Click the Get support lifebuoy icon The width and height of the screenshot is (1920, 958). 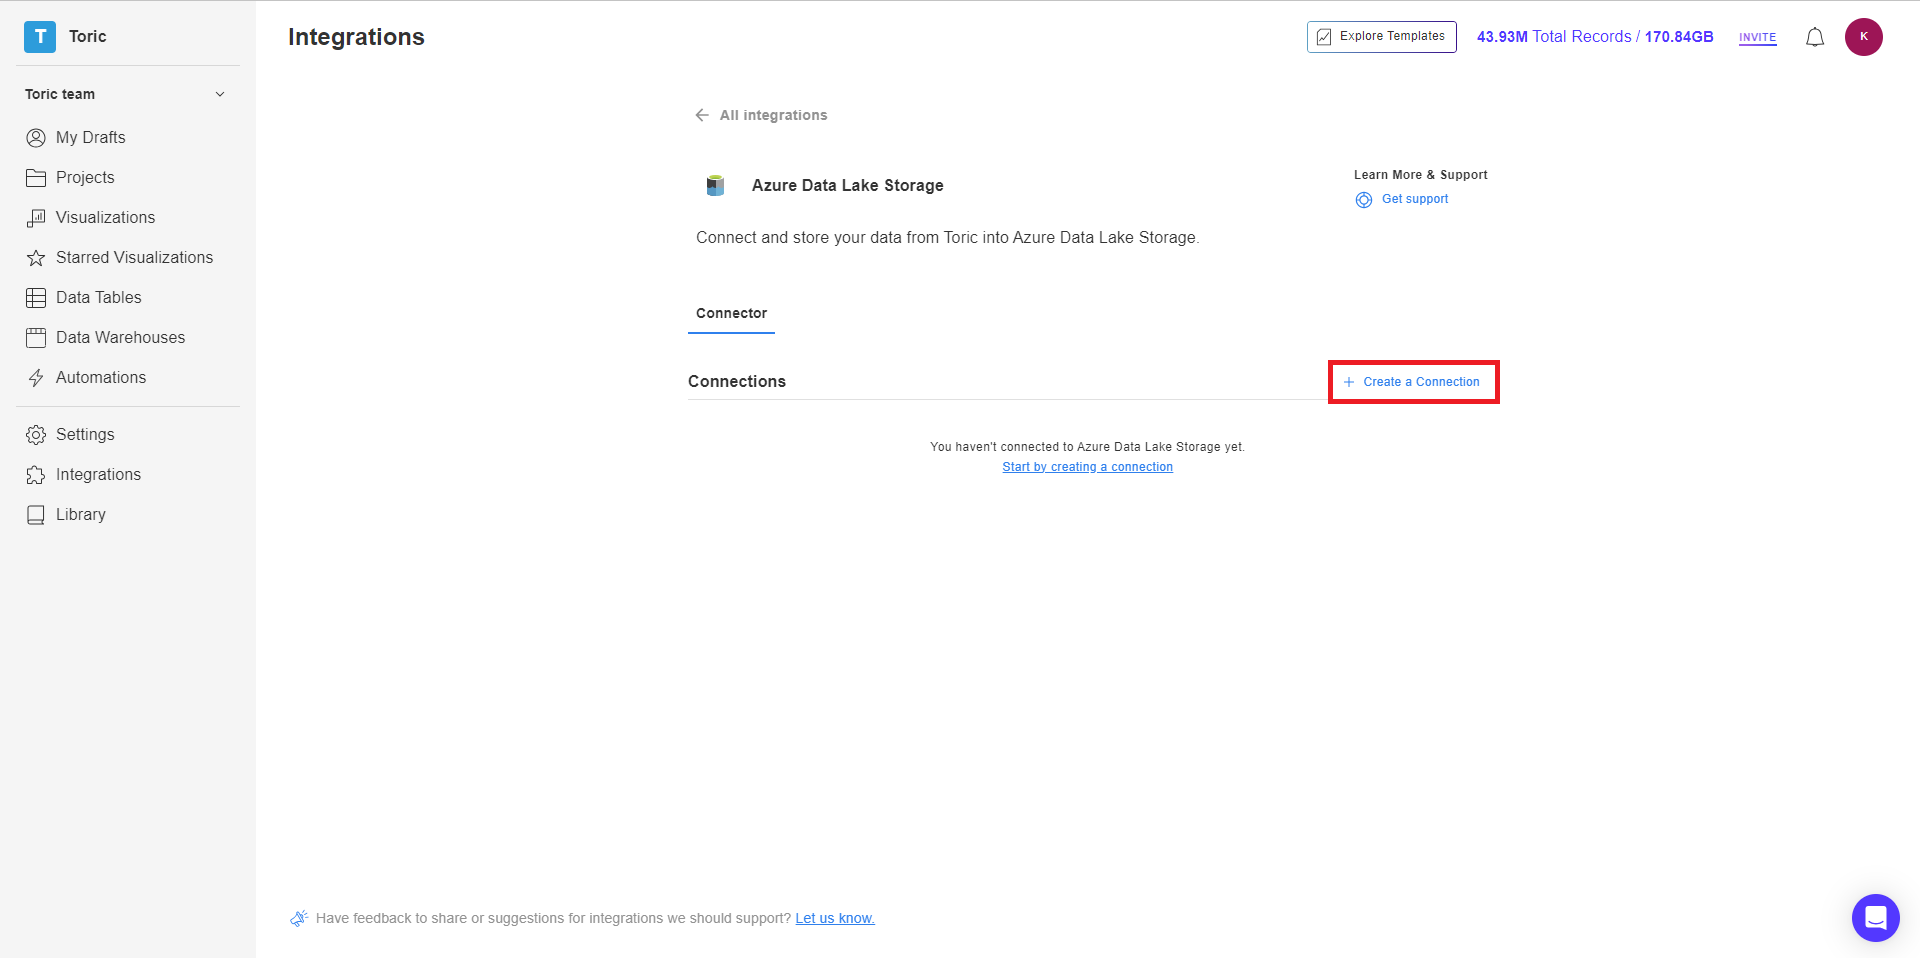1364,200
